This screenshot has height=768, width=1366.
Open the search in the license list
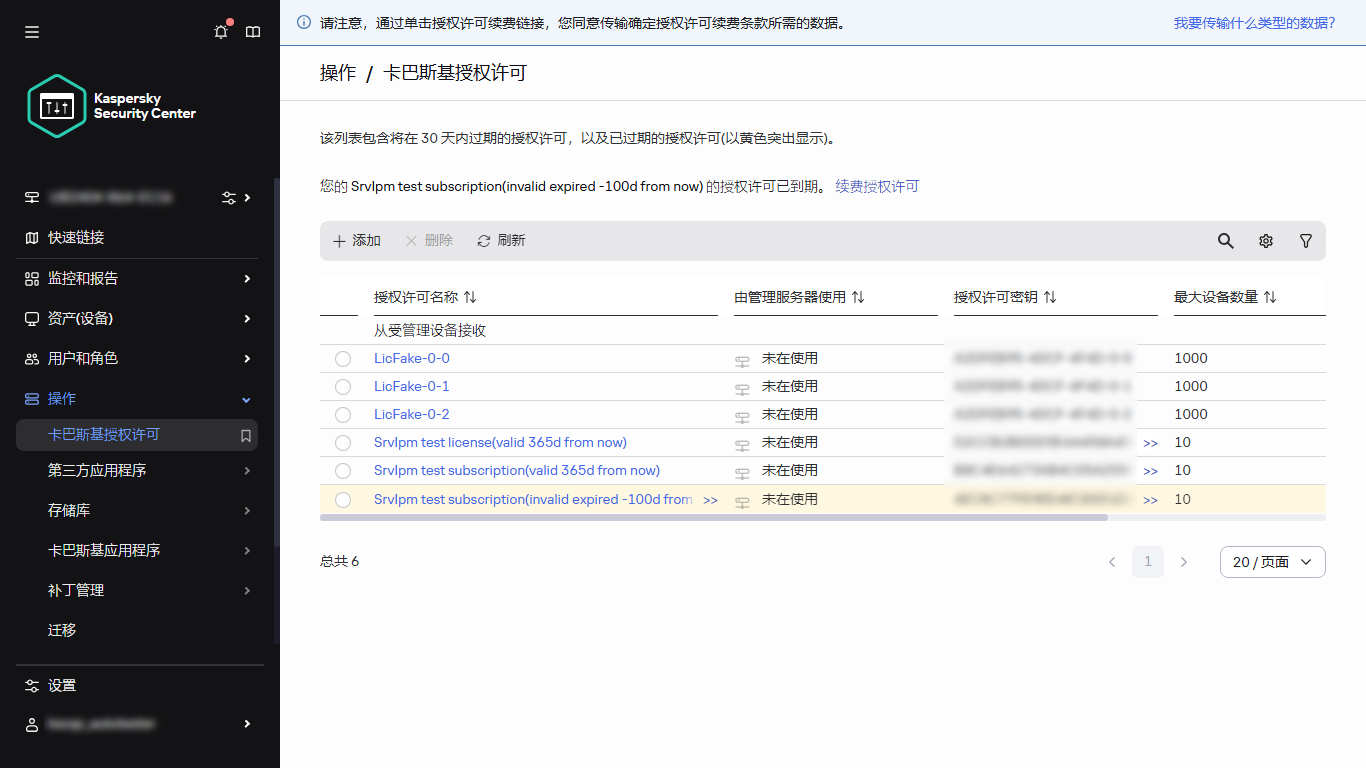pos(1225,241)
